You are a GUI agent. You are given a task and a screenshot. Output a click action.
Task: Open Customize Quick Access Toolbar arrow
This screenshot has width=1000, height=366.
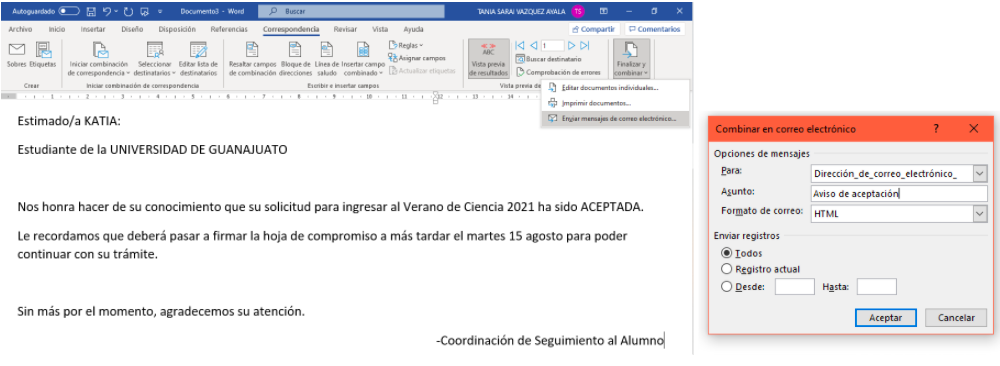tap(160, 11)
